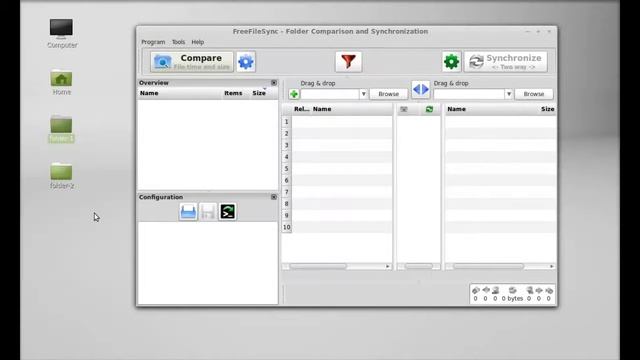This screenshot has width=640, height=360.
Task: Click left grid horizontal scrollbar
Action: tap(318, 267)
